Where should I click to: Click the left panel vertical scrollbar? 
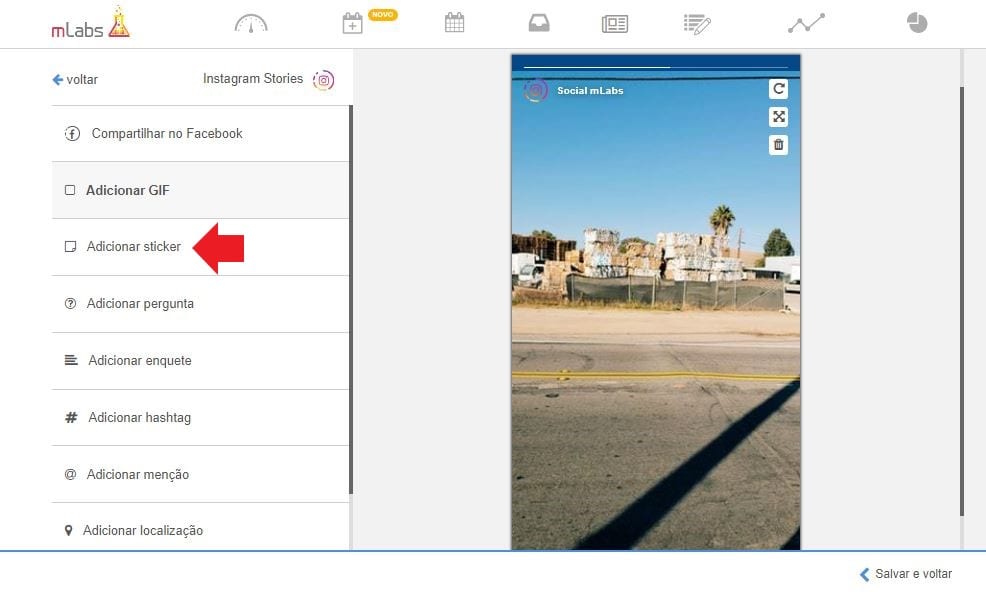[x=351, y=300]
